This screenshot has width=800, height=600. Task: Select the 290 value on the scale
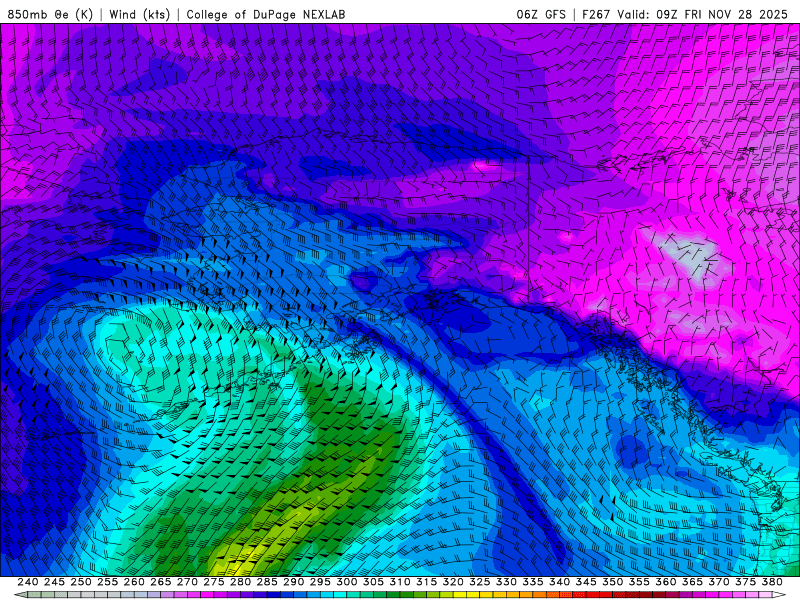pos(293,582)
